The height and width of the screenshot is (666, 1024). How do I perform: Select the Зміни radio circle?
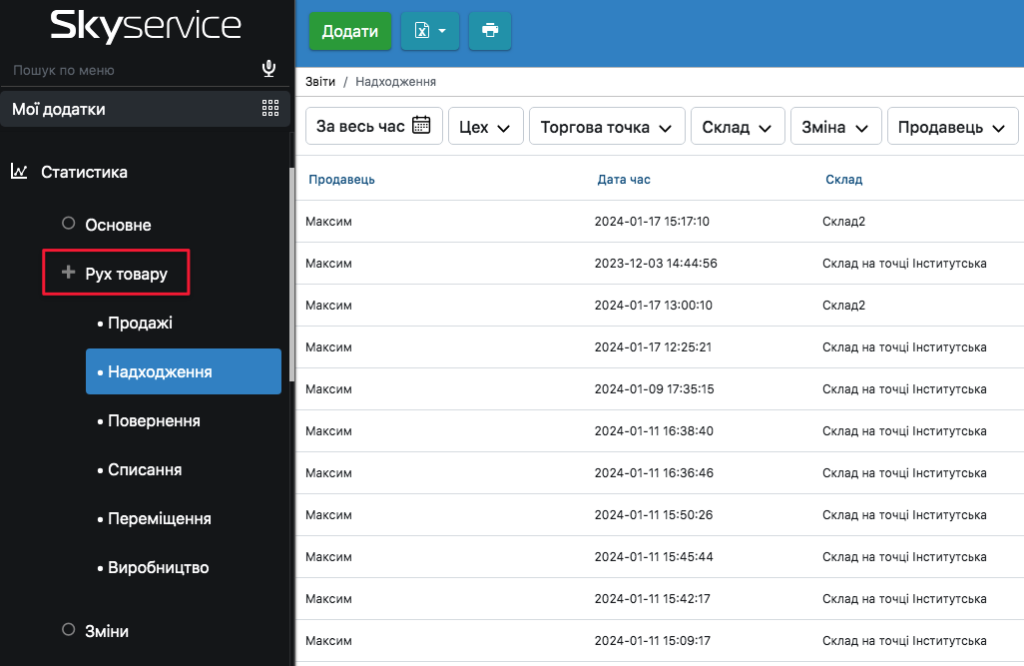pos(69,630)
